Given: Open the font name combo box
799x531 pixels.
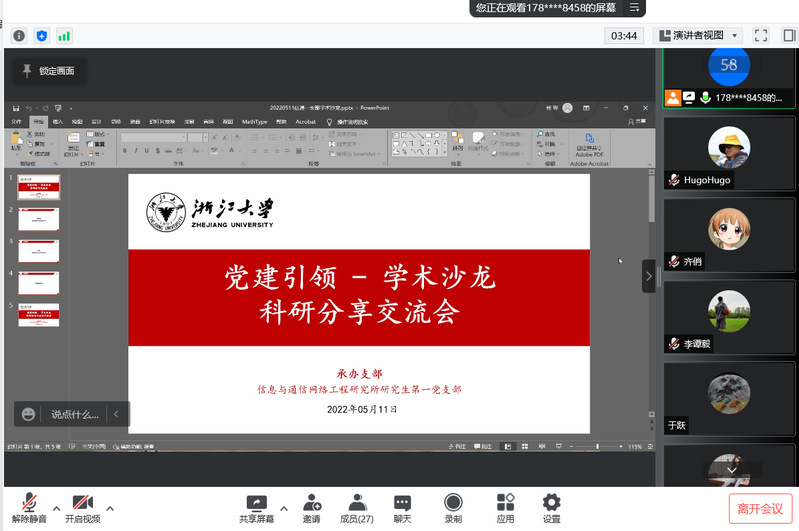Looking at the screenshot, I should (x=153, y=138).
